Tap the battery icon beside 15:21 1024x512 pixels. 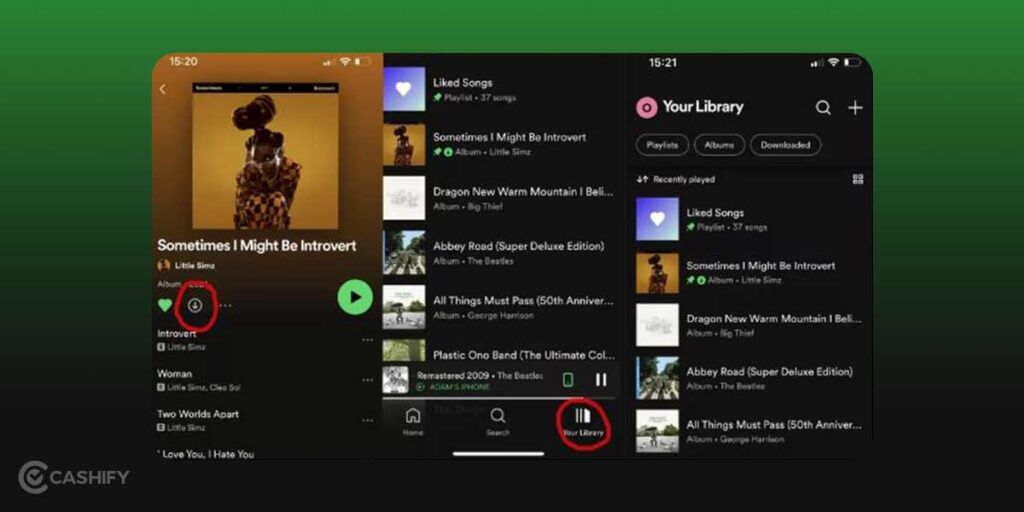tap(852, 63)
